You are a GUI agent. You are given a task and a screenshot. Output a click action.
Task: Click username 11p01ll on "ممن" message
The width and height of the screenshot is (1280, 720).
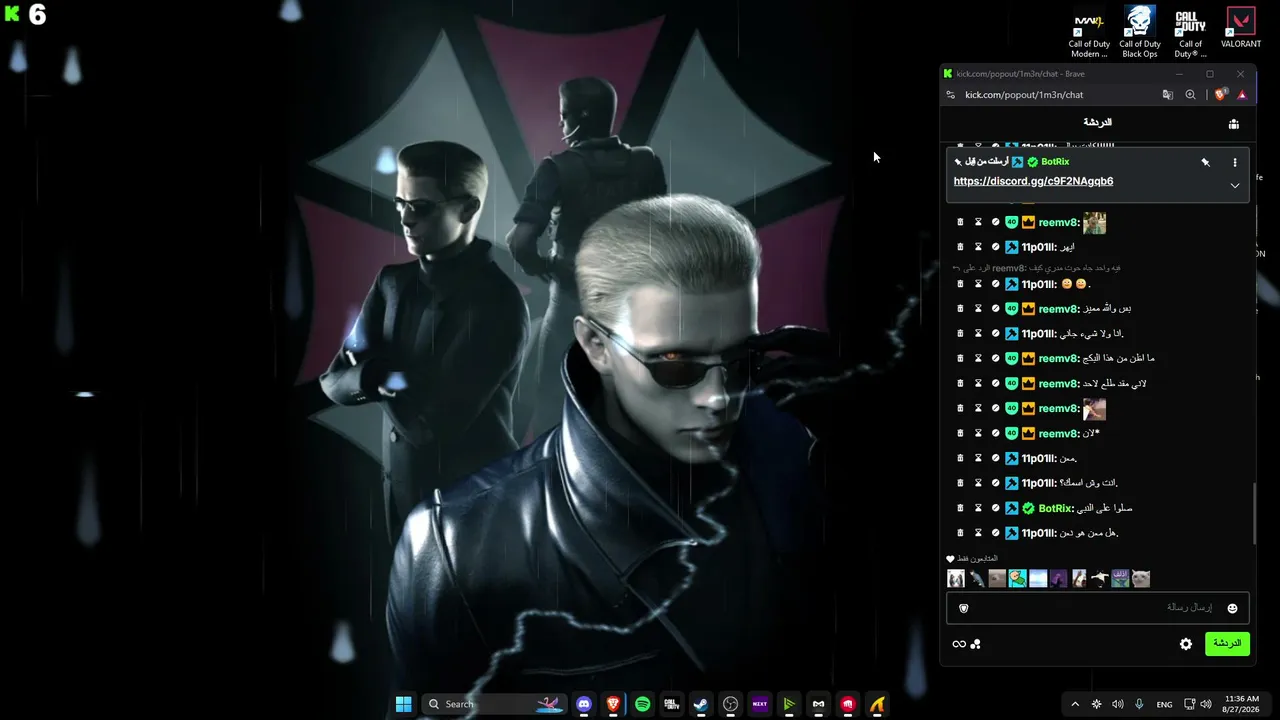pos(1039,458)
